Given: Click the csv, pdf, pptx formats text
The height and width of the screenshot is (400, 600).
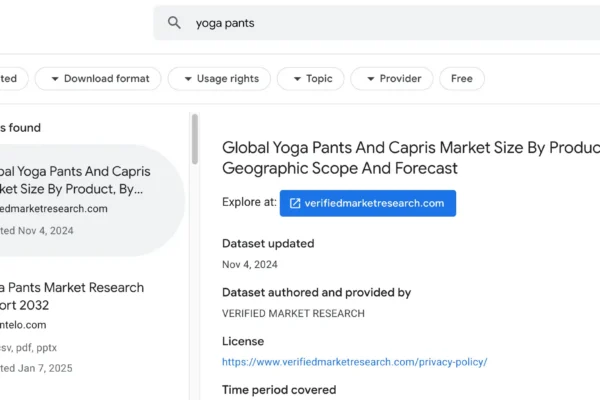Looking at the screenshot, I should [28, 348].
